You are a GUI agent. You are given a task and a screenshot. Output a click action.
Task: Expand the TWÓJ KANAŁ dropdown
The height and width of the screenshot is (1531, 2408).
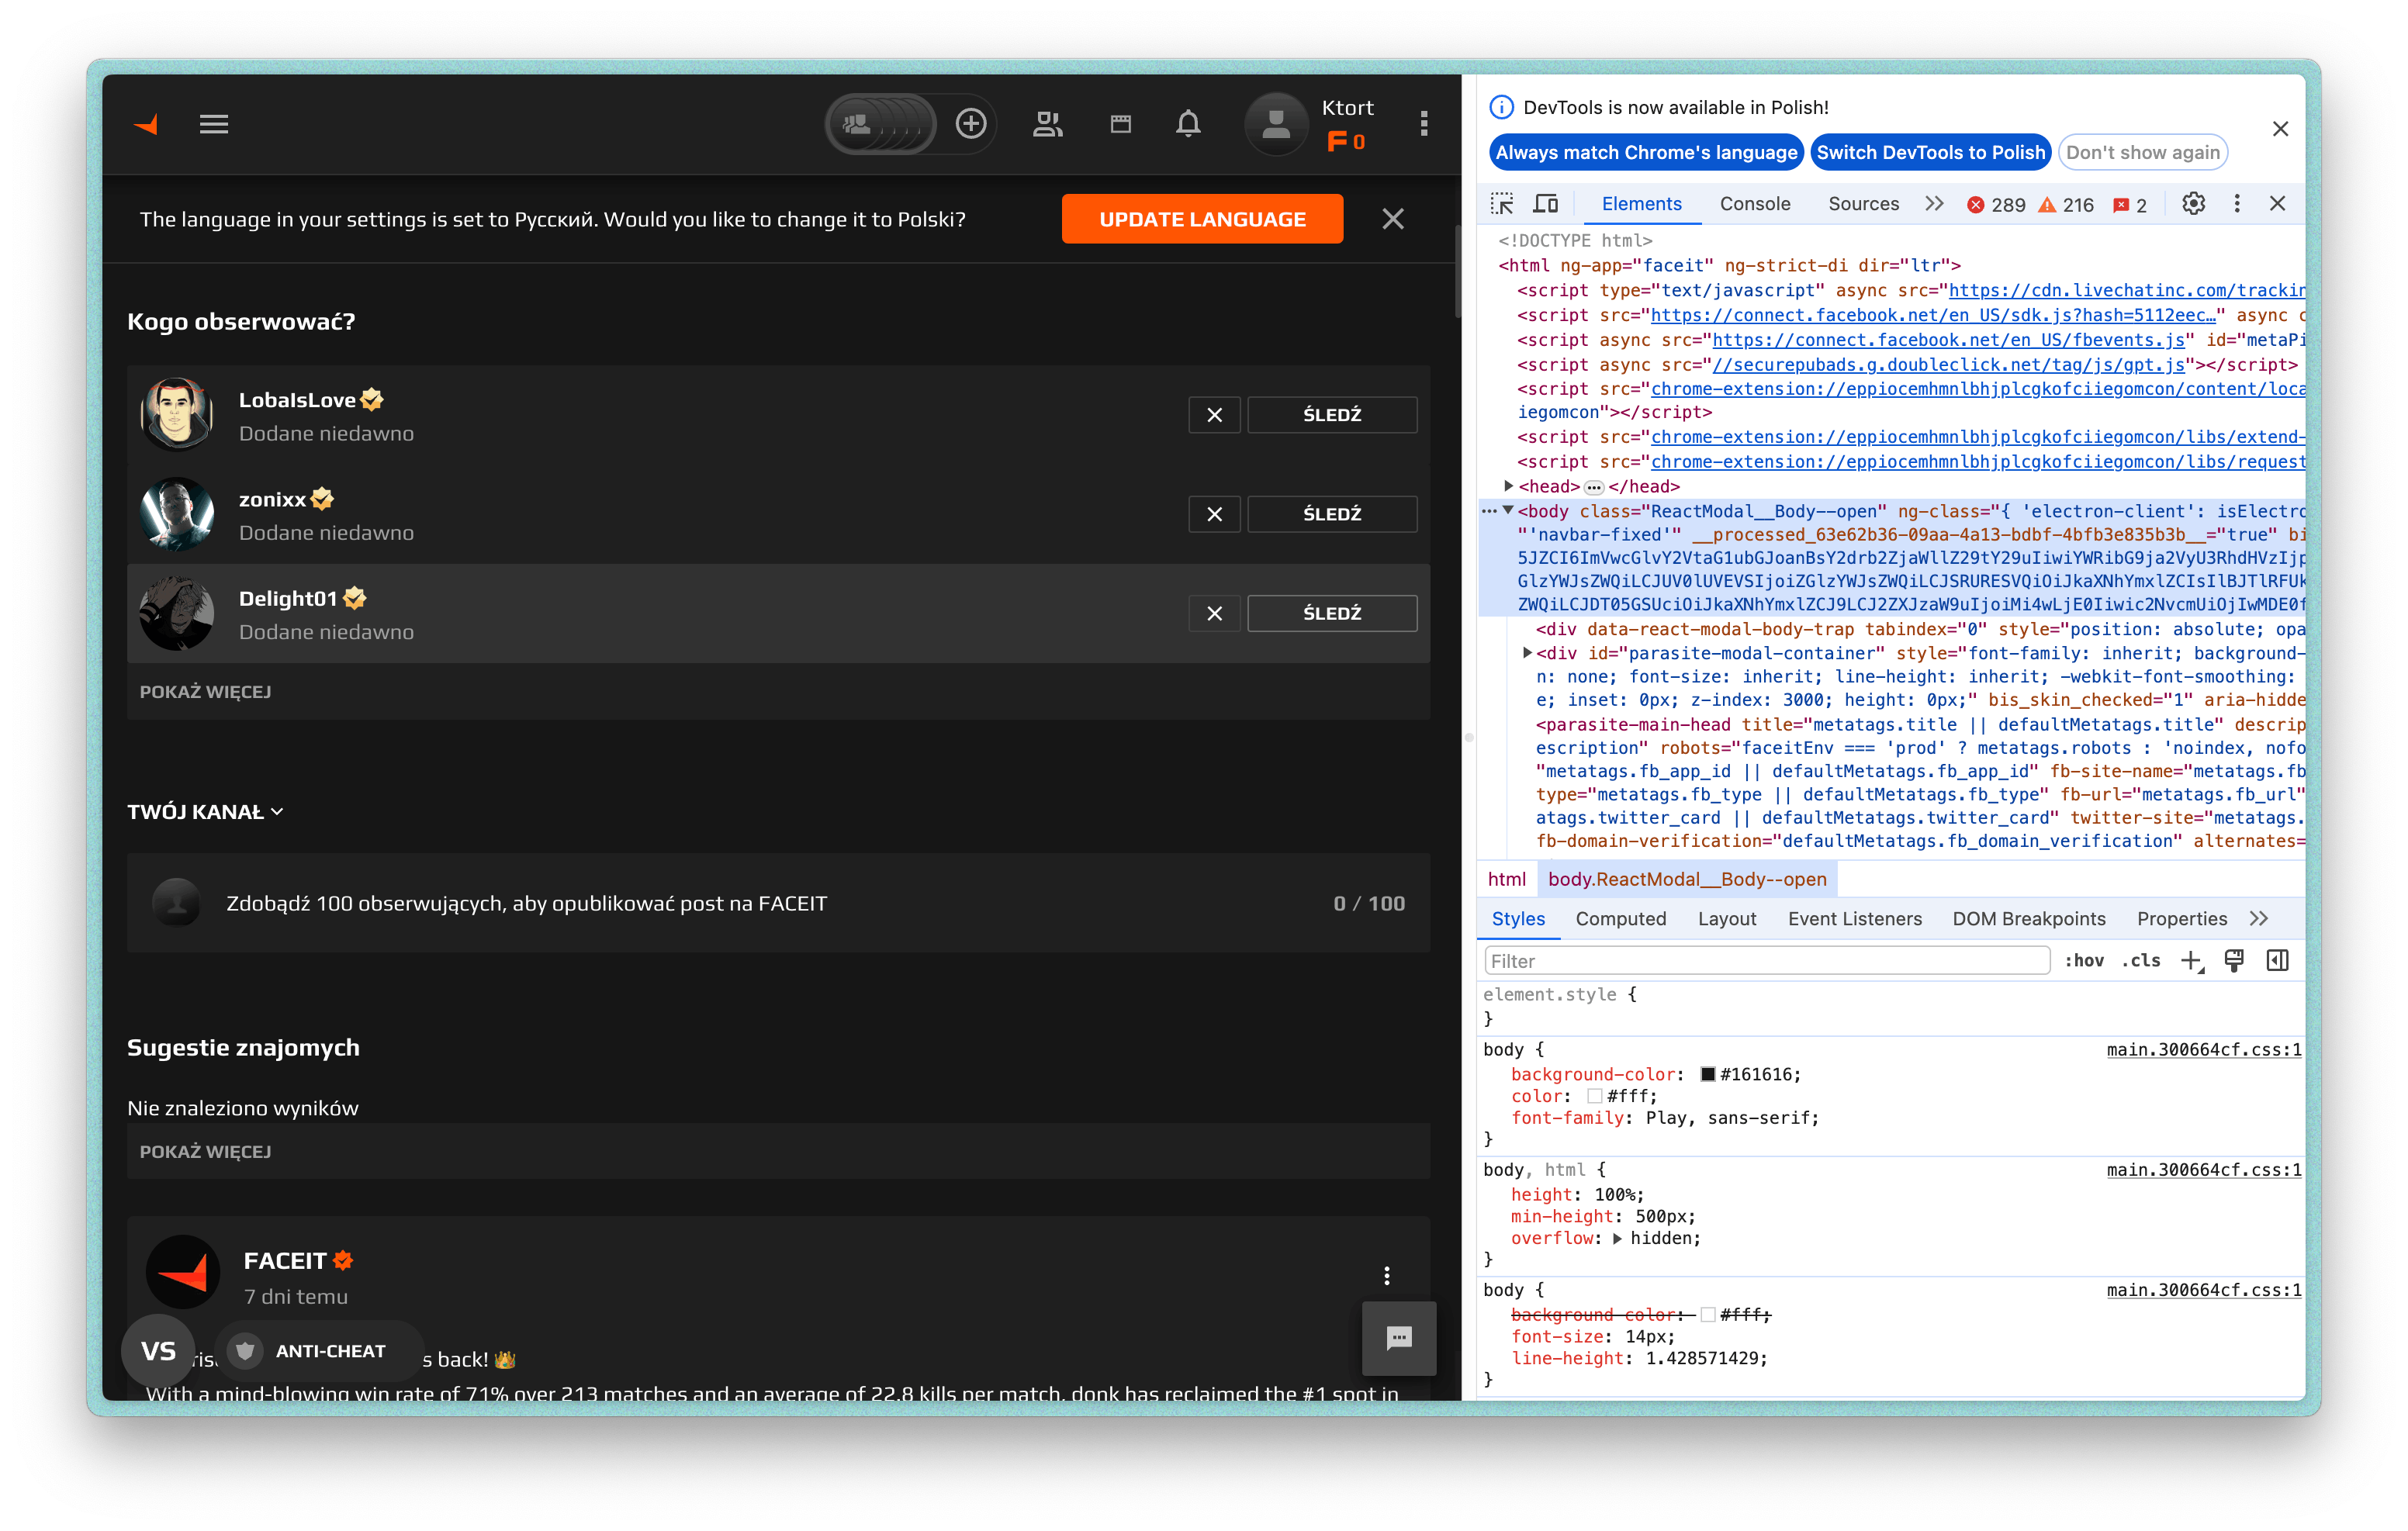click(x=205, y=812)
